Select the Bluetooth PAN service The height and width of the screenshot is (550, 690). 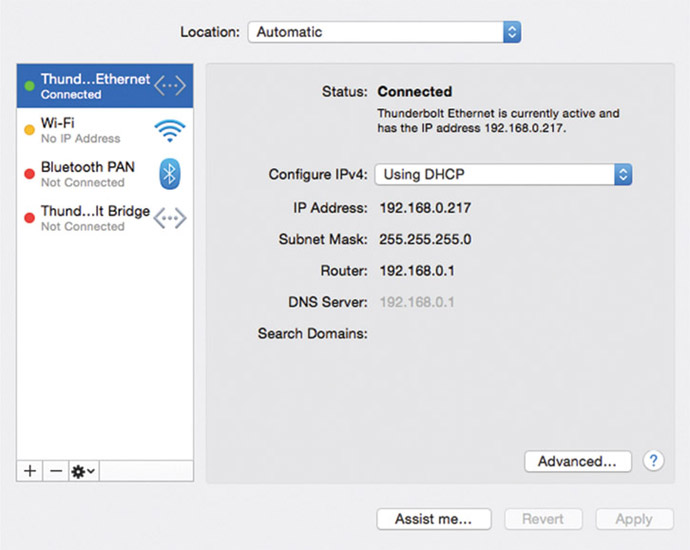[105, 174]
